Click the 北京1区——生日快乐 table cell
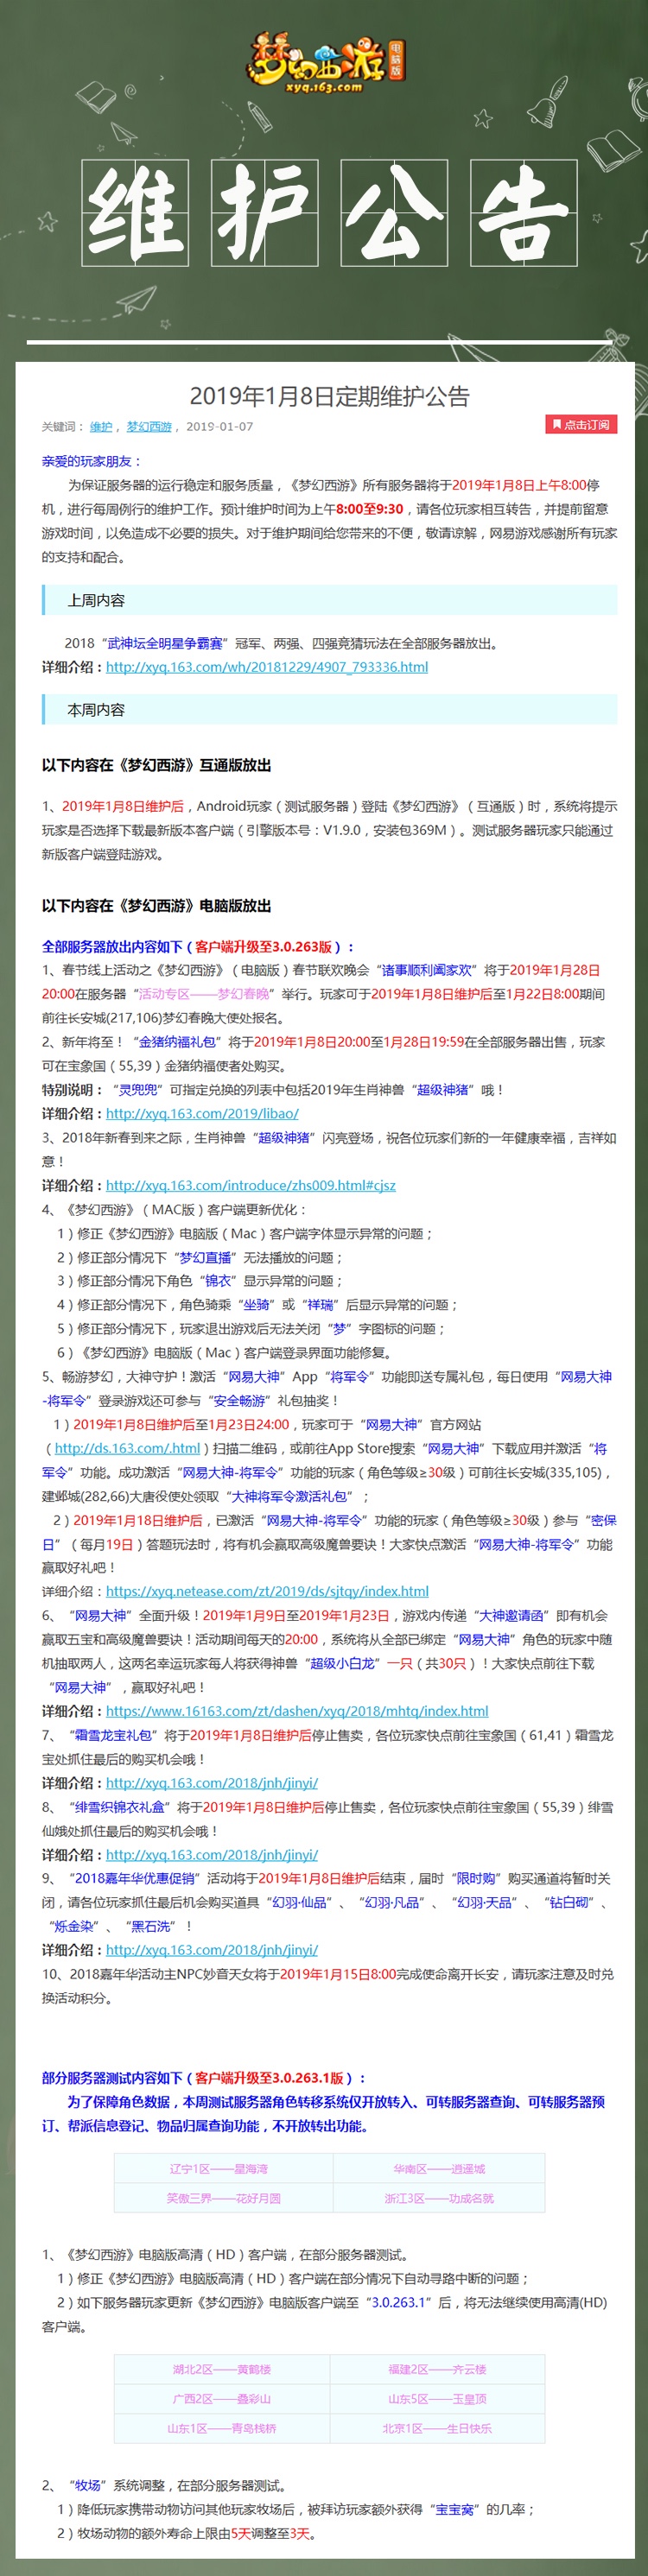 point(437,2428)
